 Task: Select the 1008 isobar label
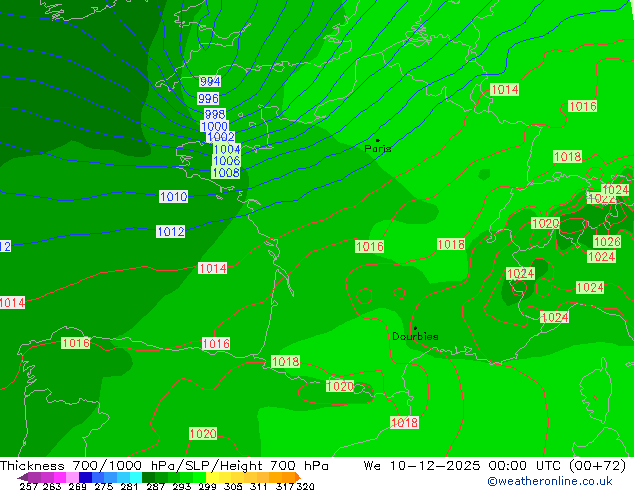[226, 173]
